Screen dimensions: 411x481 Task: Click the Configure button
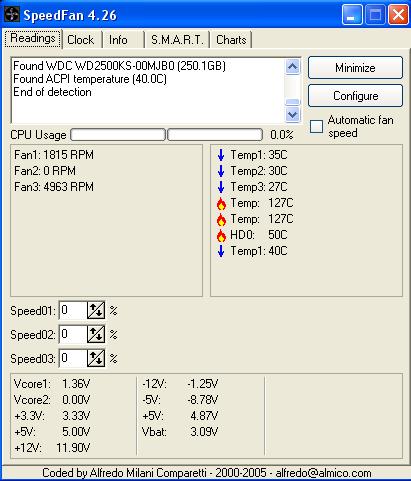(355, 96)
